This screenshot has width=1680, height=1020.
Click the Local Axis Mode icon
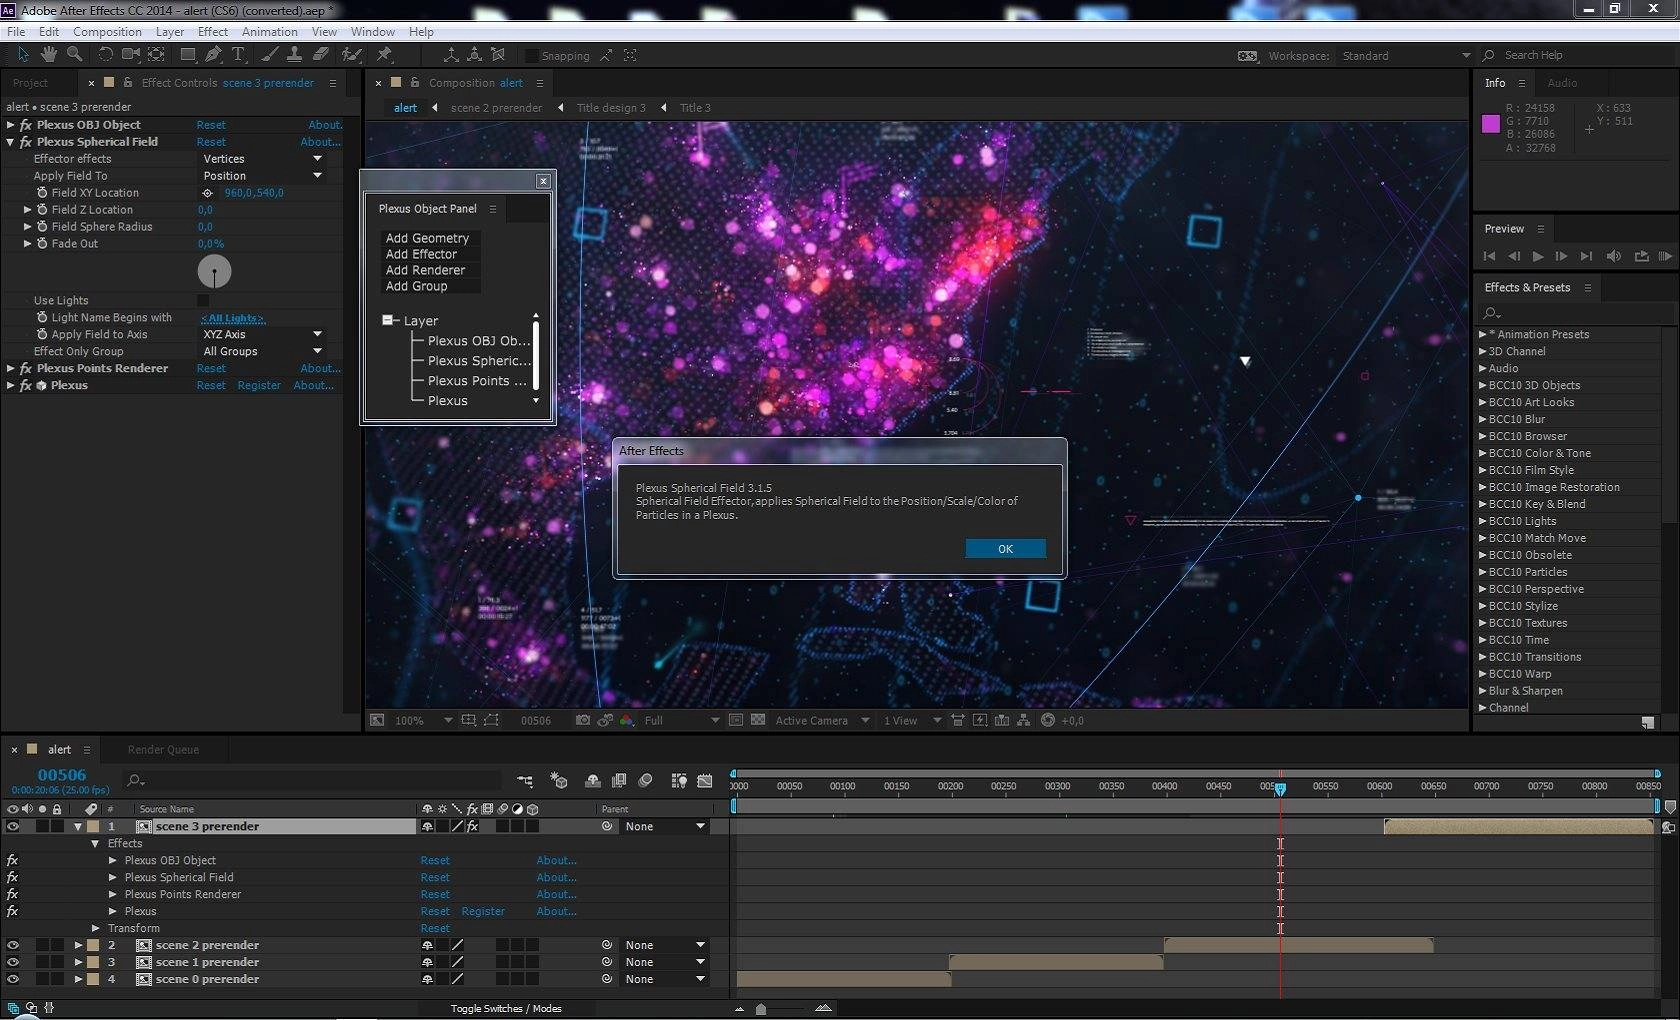pyautogui.click(x=451, y=55)
